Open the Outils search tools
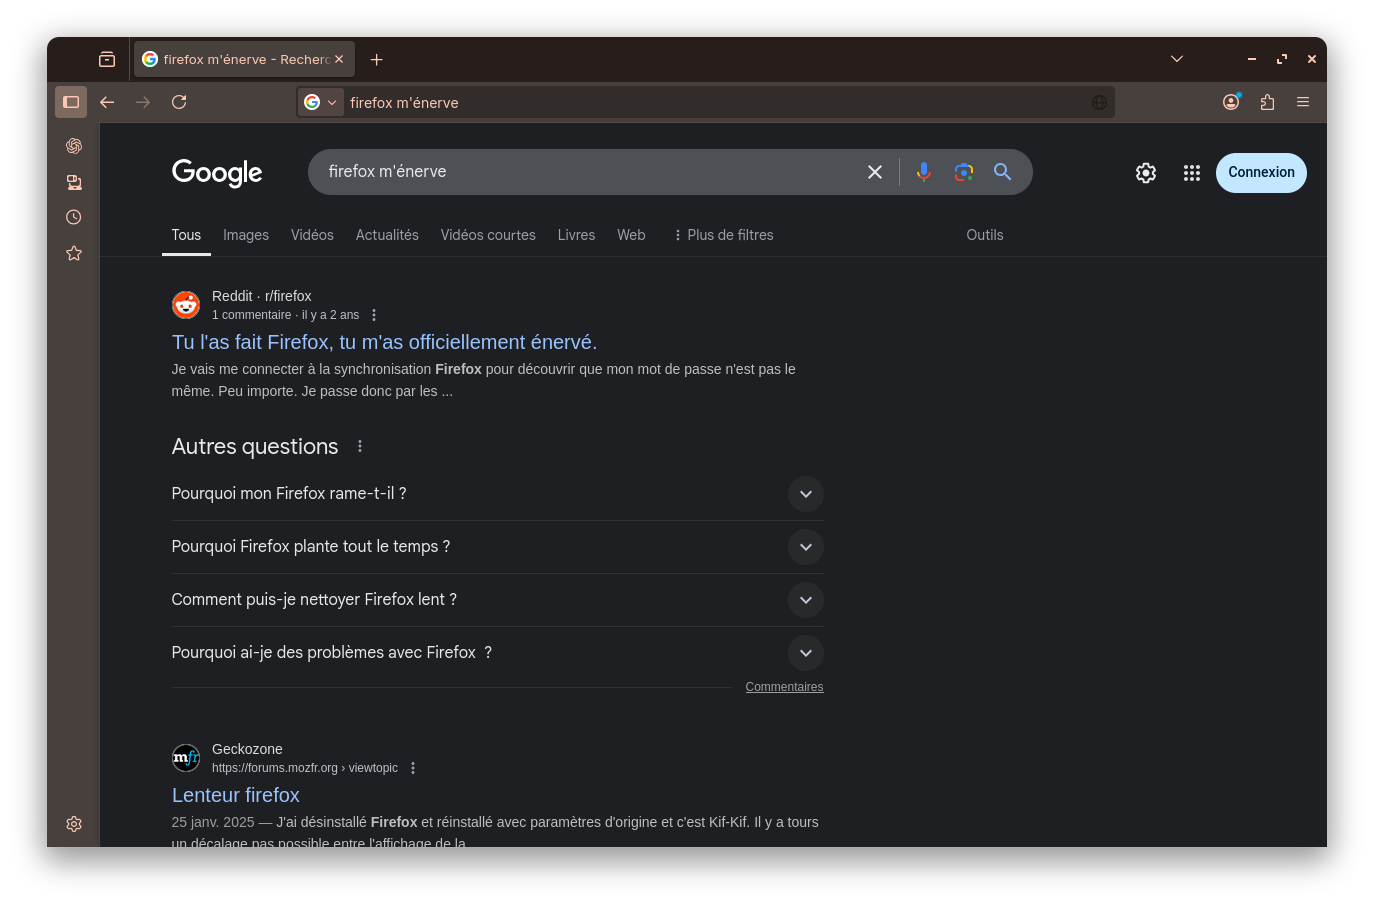This screenshot has width=1374, height=904. coord(985,235)
